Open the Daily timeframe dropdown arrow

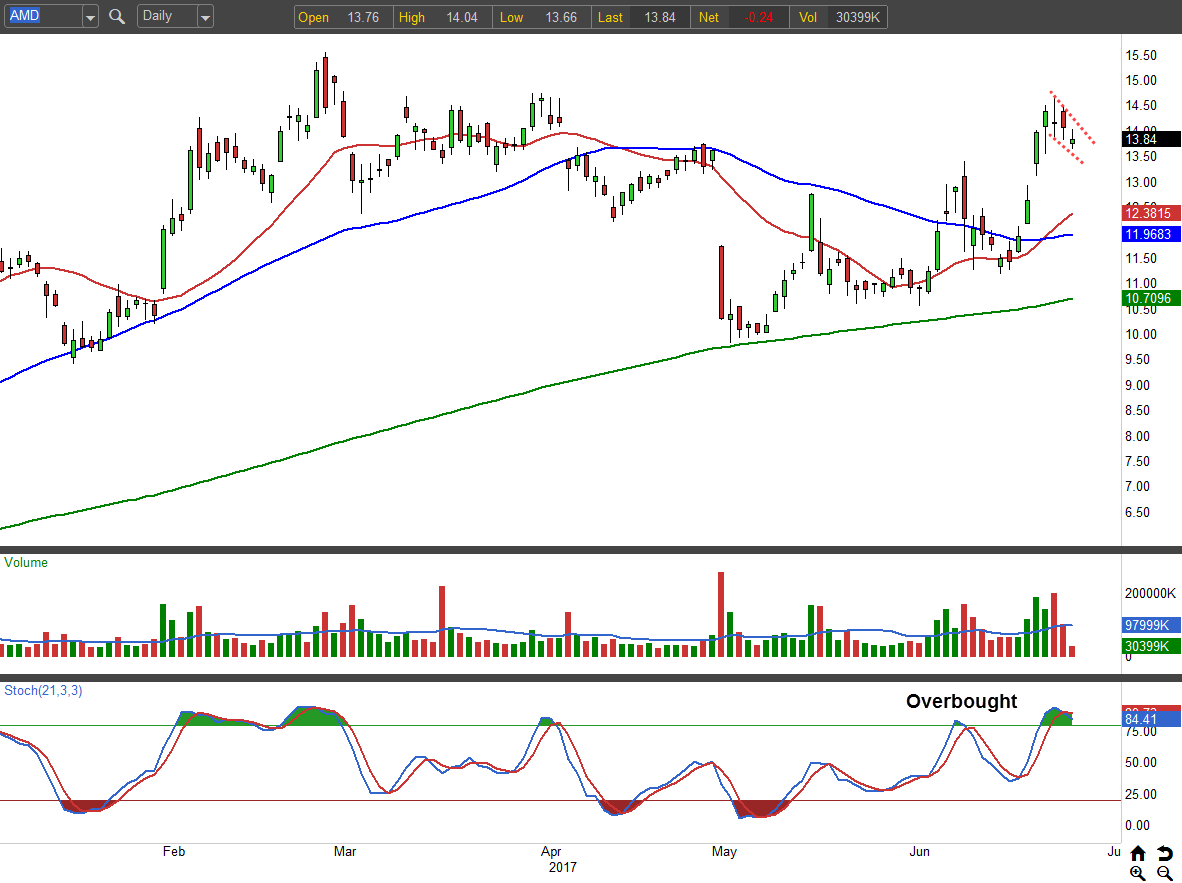tap(204, 17)
